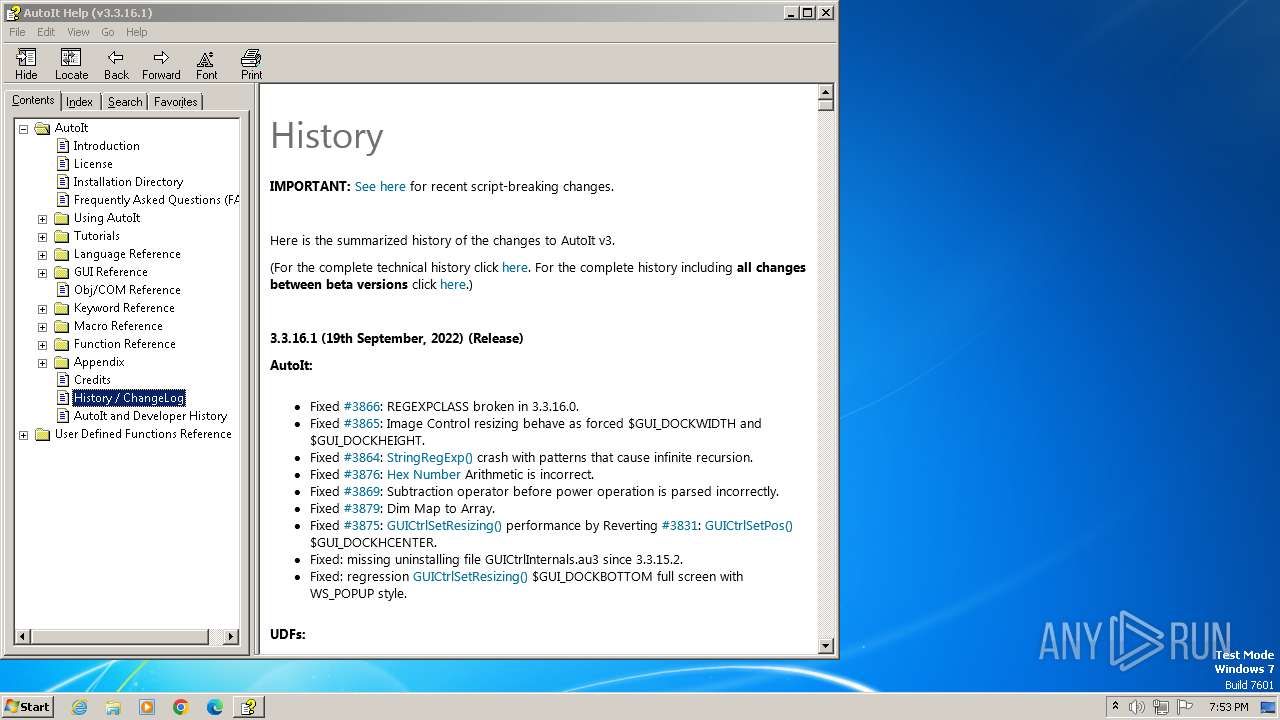Click tree pane scroll left arrow
This screenshot has height=720, width=1280.
23,636
